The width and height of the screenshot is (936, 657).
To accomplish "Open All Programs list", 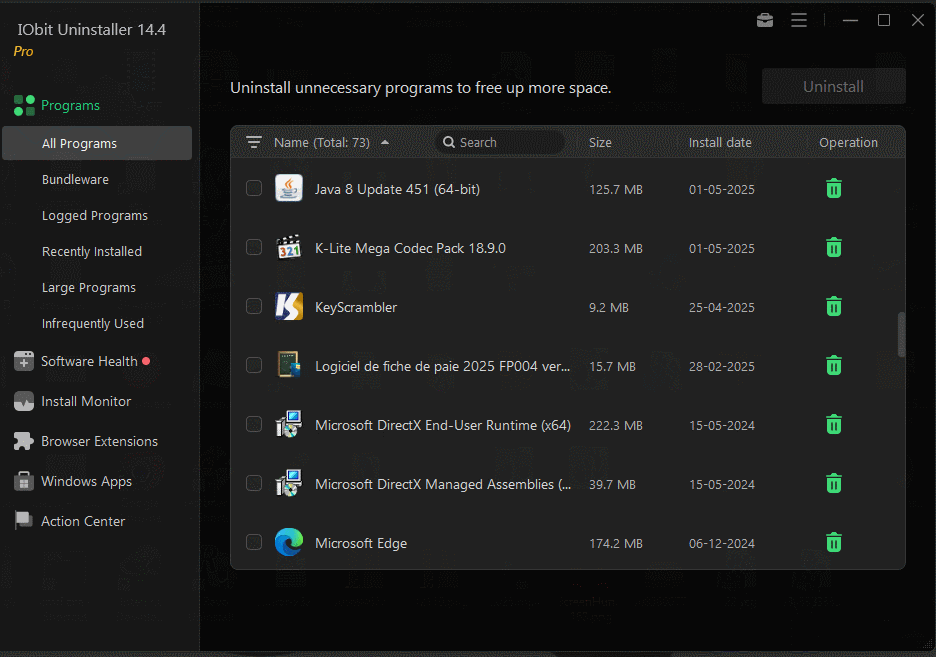I will click(97, 143).
